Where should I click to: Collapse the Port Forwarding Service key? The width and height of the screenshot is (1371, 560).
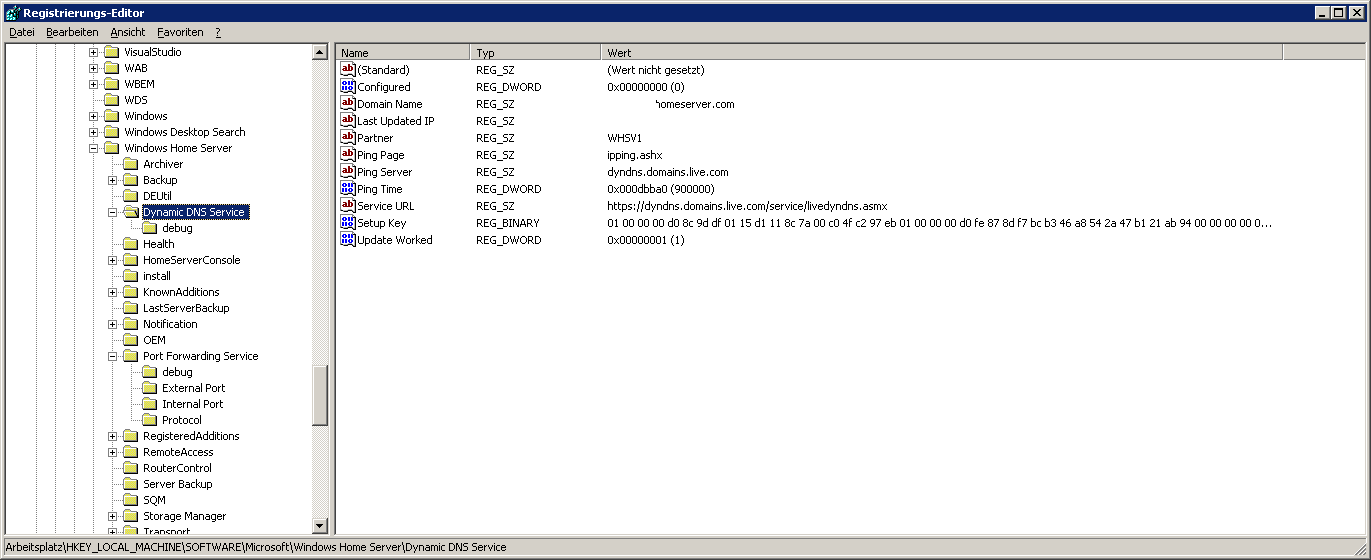tap(113, 356)
